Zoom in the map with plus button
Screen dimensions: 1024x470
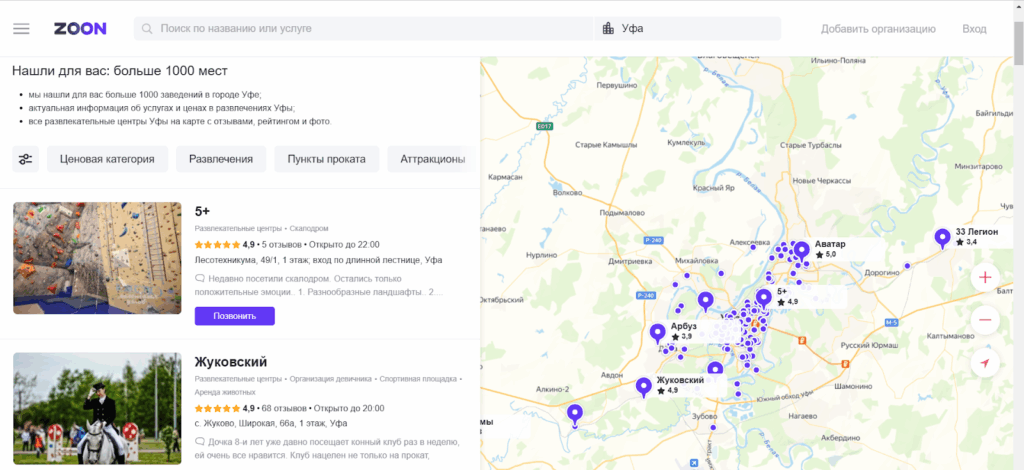[x=985, y=277]
